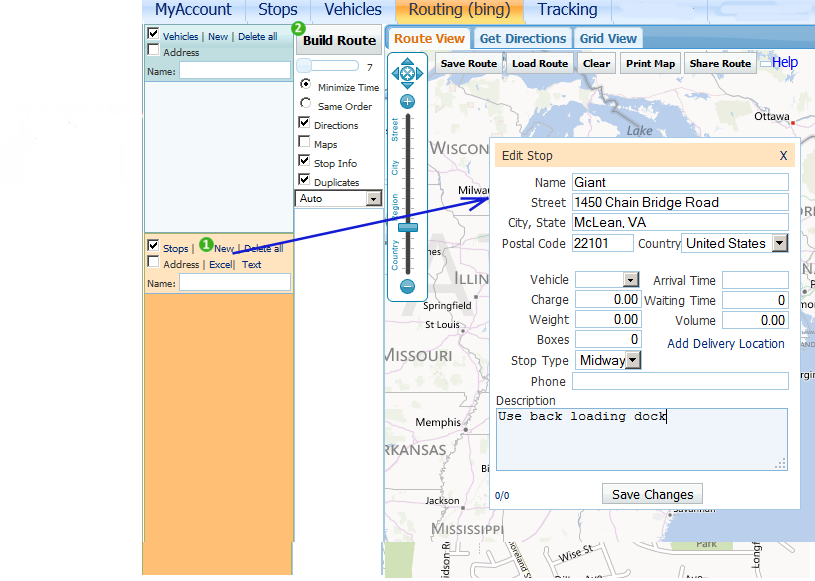Click the center compass icon on the map

[x=408, y=73]
